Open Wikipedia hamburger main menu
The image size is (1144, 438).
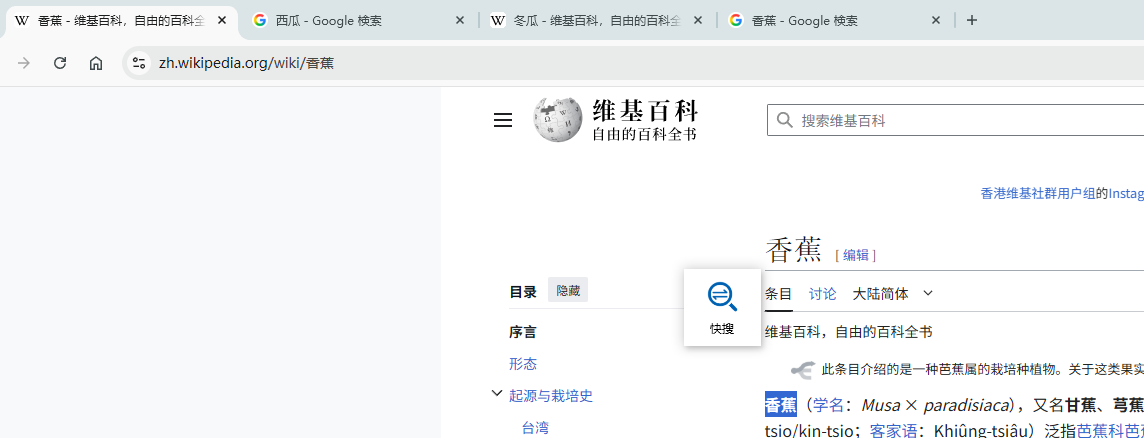(x=502, y=120)
